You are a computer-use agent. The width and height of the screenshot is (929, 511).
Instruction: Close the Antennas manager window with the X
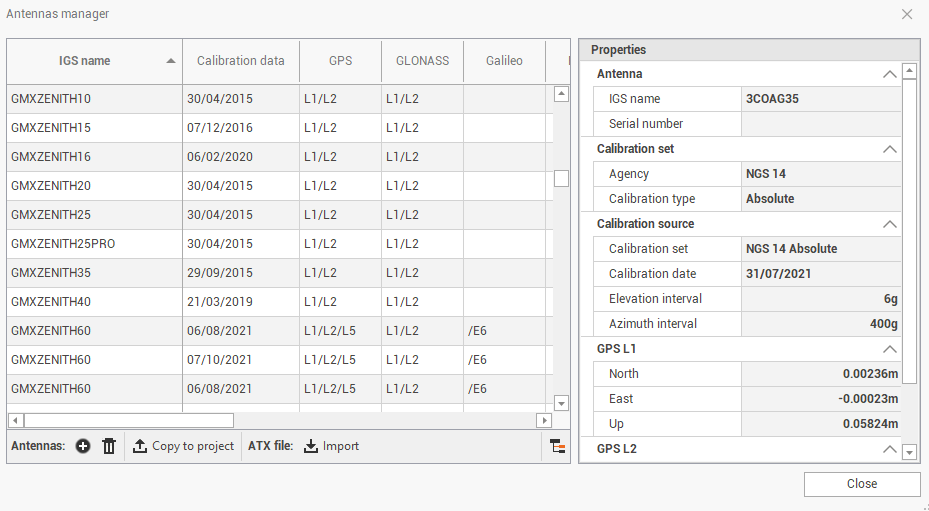click(906, 14)
